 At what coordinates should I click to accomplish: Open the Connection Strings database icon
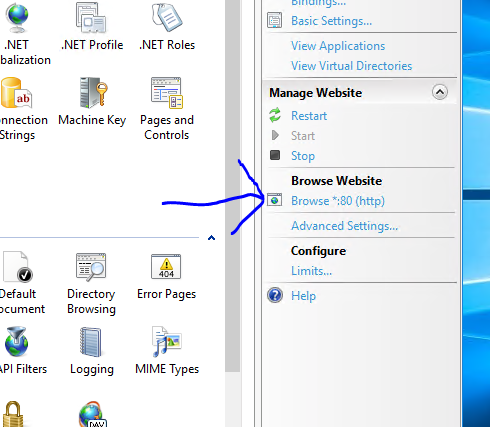(16, 93)
